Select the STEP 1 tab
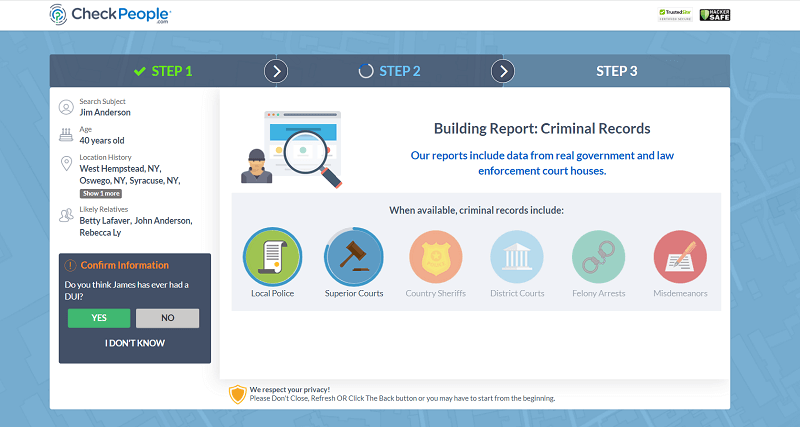 coord(163,71)
